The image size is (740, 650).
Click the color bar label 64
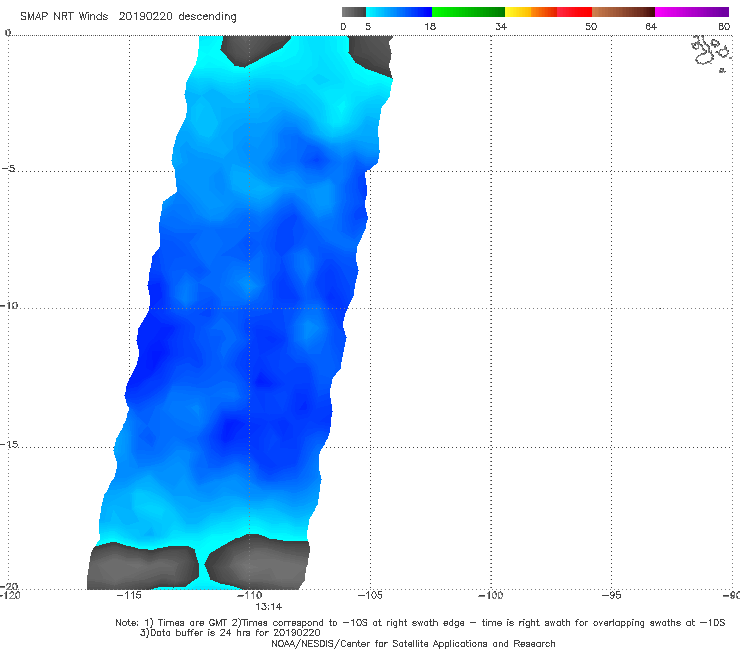pos(651,26)
